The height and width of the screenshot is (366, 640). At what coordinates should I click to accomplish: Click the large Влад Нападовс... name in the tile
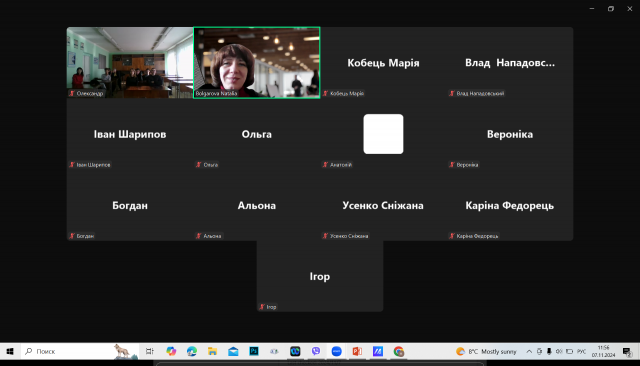(x=510, y=63)
